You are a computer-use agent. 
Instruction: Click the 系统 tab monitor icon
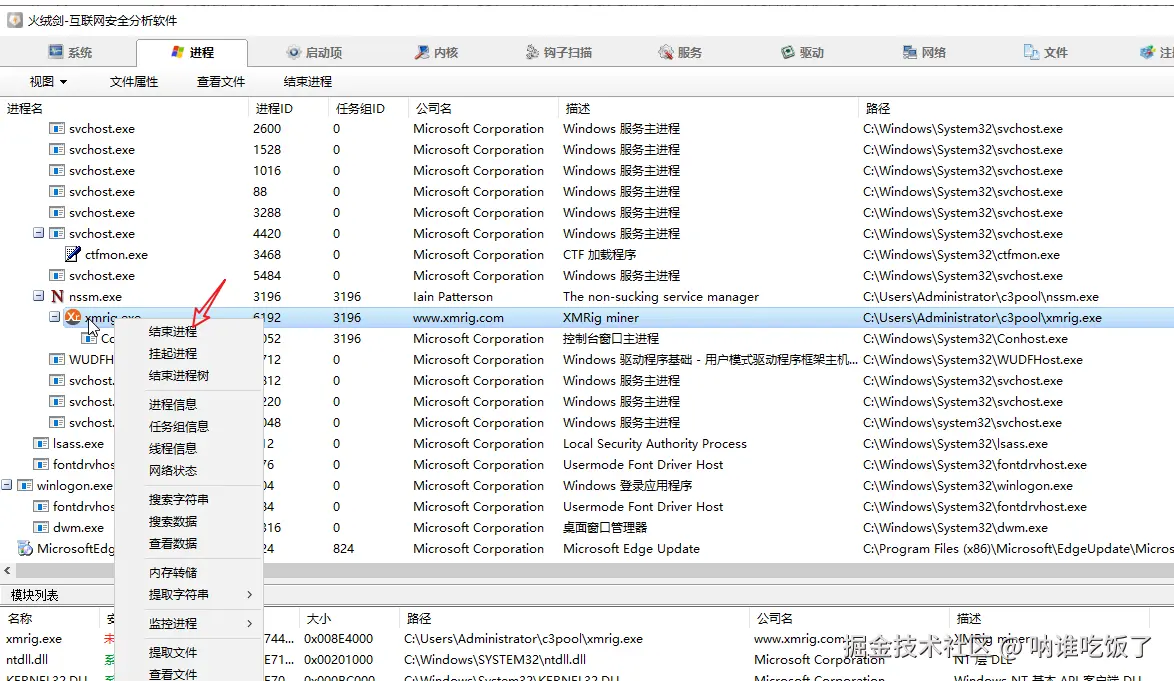coord(55,52)
